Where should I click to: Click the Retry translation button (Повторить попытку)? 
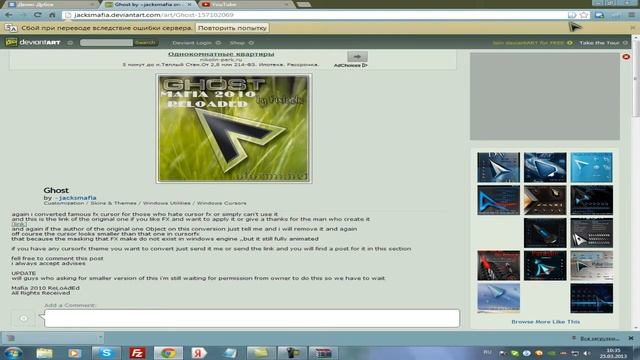click(x=232, y=28)
